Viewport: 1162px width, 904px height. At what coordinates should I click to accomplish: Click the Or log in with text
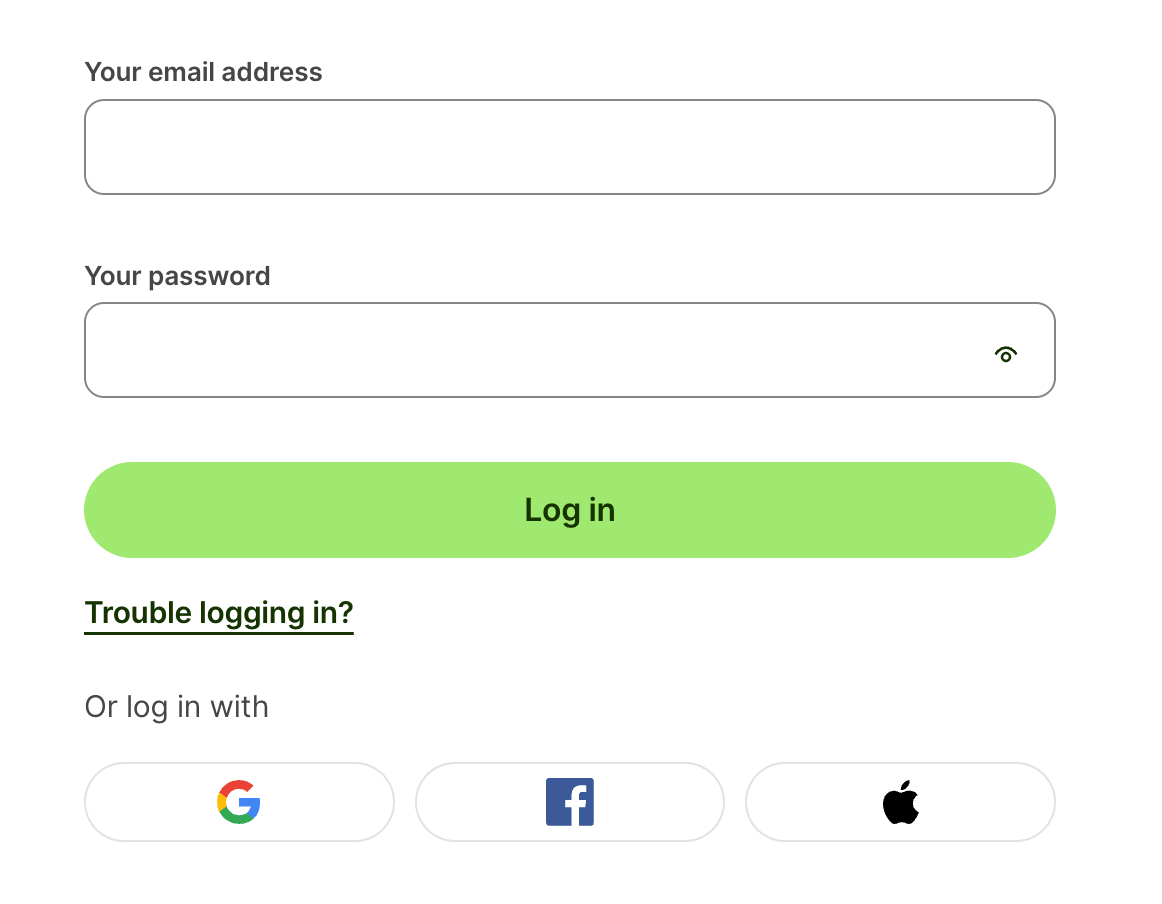click(176, 707)
